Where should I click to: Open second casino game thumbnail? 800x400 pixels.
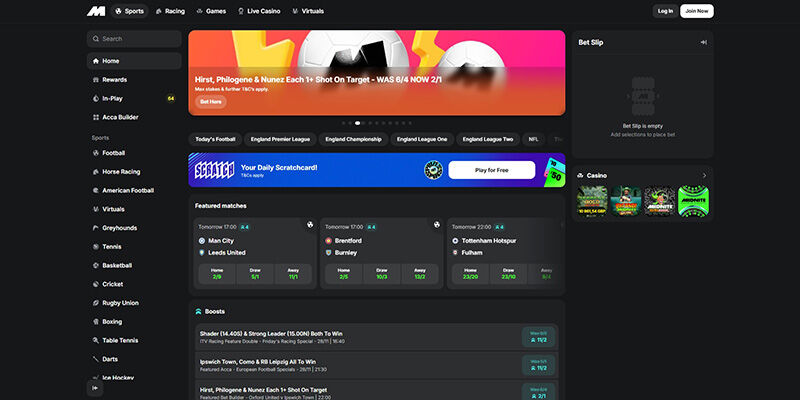click(626, 201)
